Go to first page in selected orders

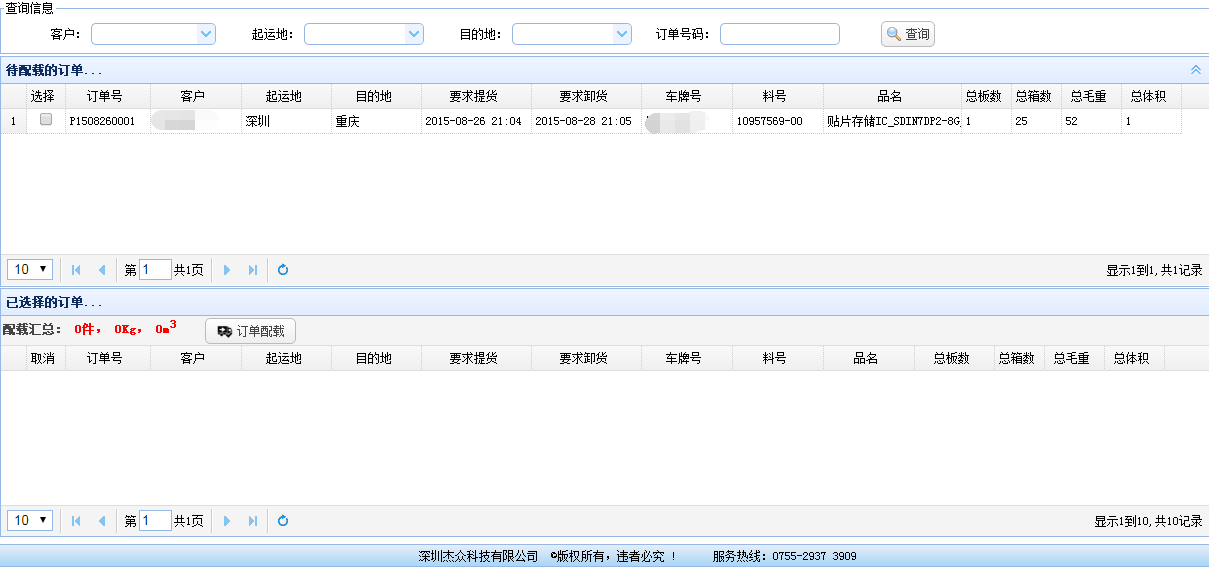coord(76,521)
